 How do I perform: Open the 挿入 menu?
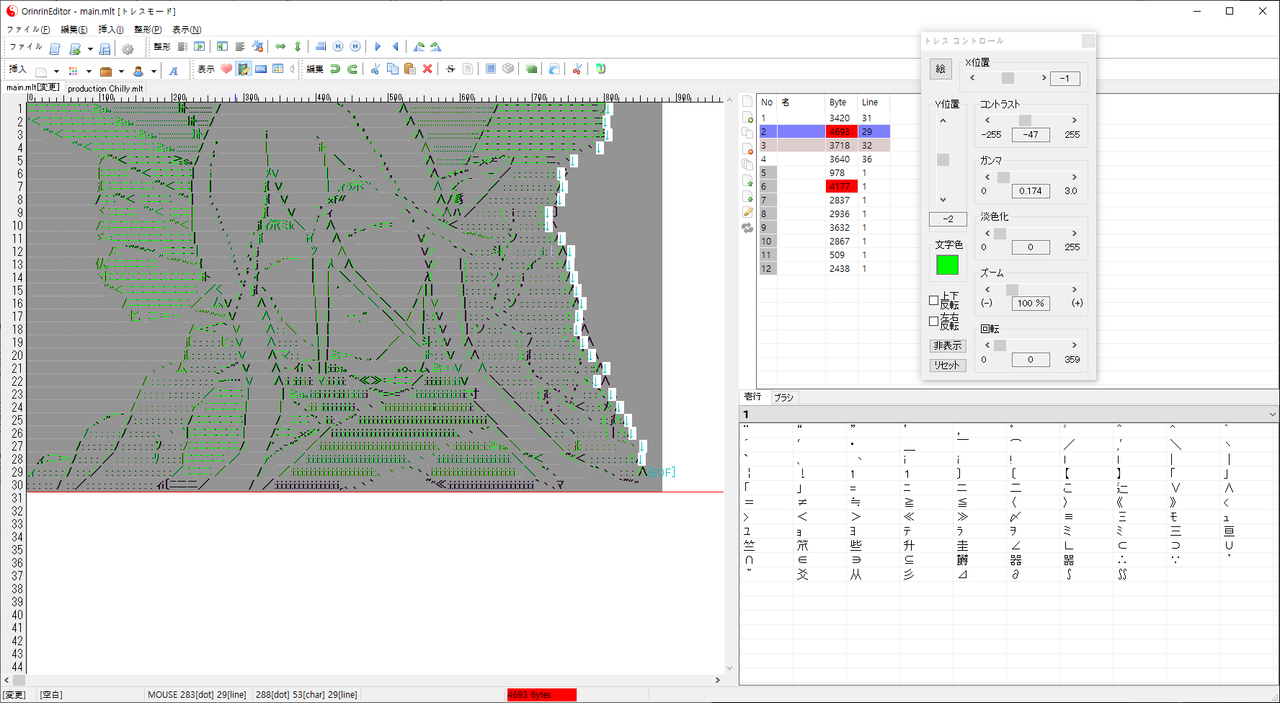pos(111,30)
